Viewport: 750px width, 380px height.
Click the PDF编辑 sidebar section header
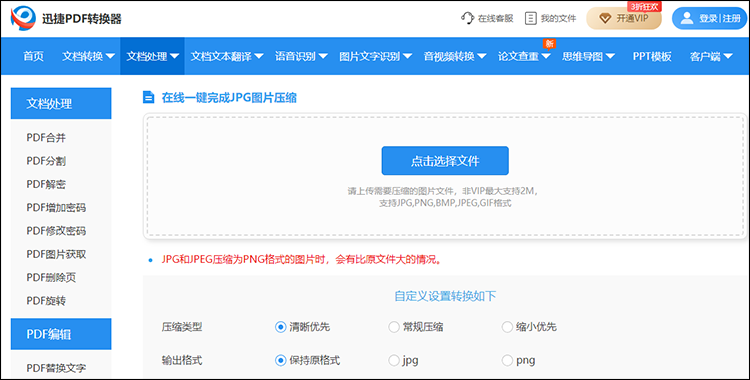(x=61, y=334)
